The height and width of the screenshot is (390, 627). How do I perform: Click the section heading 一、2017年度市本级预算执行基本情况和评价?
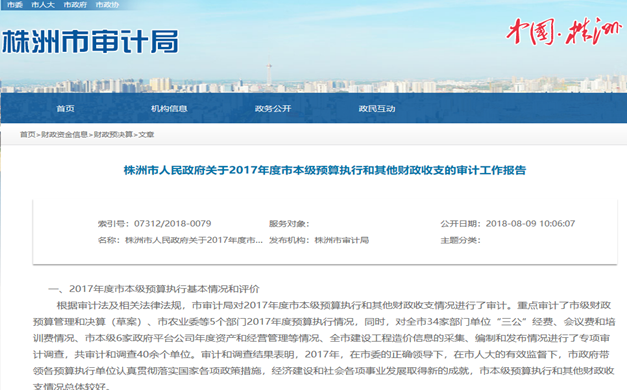tap(154, 289)
